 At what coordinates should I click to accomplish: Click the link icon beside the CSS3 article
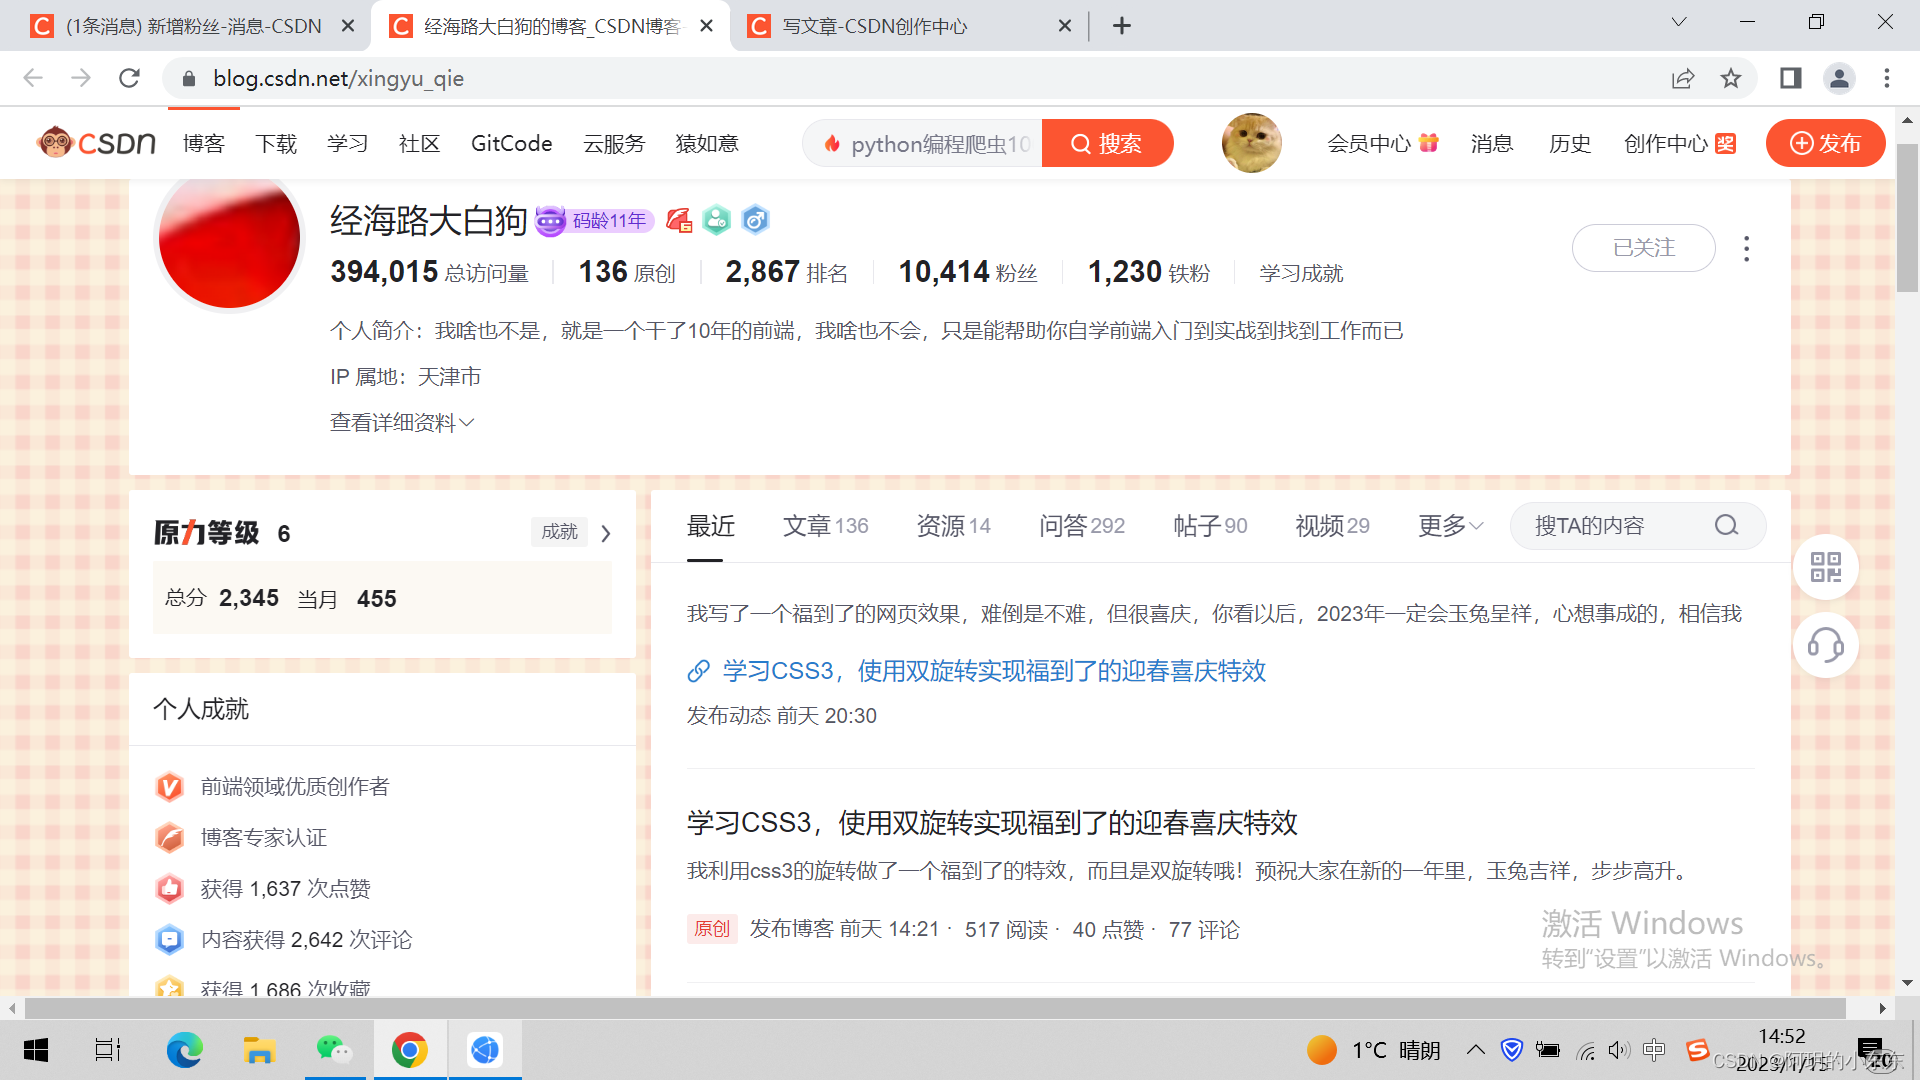point(697,671)
